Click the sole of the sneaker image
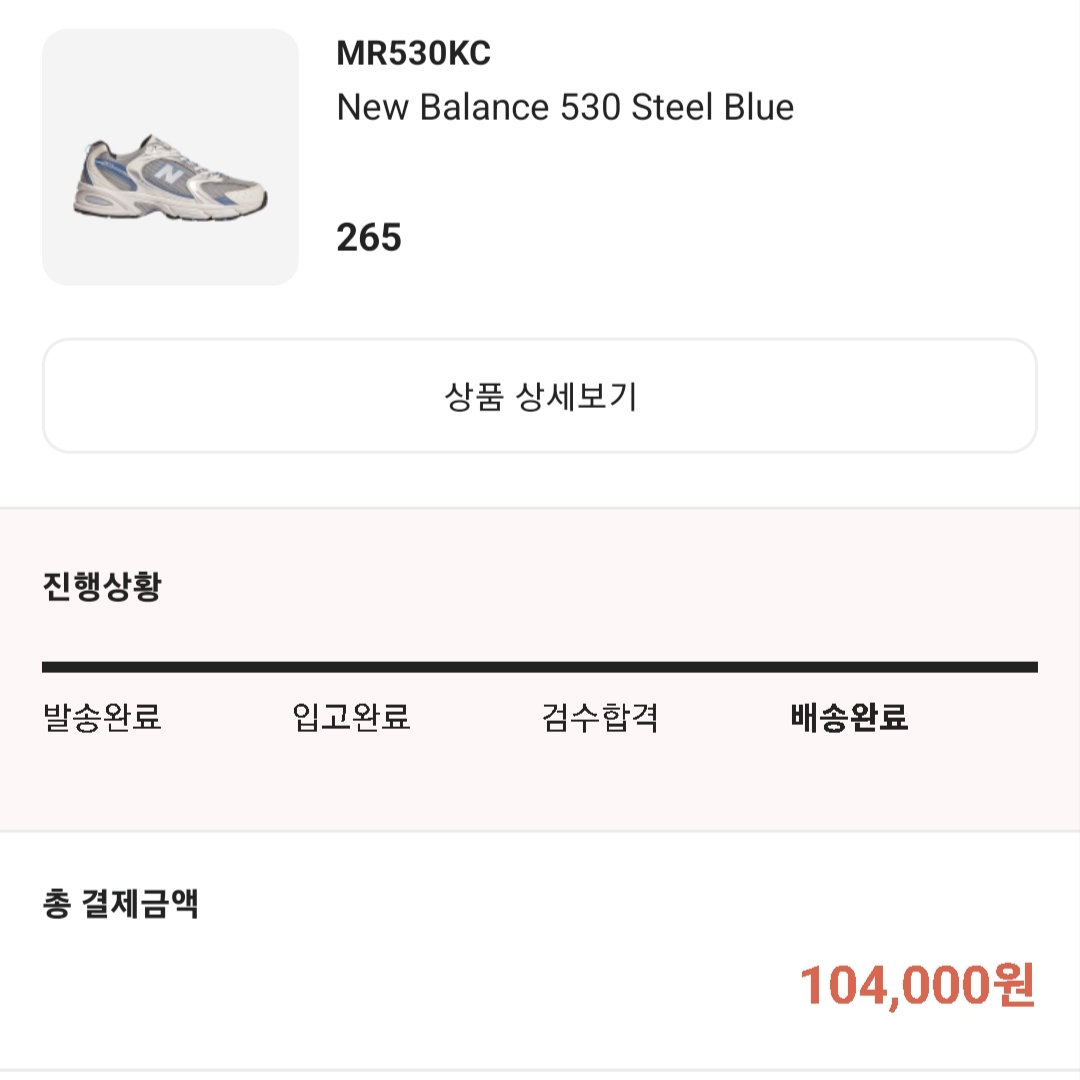Image resolution: width=1080 pixels, height=1080 pixels. pos(172,209)
